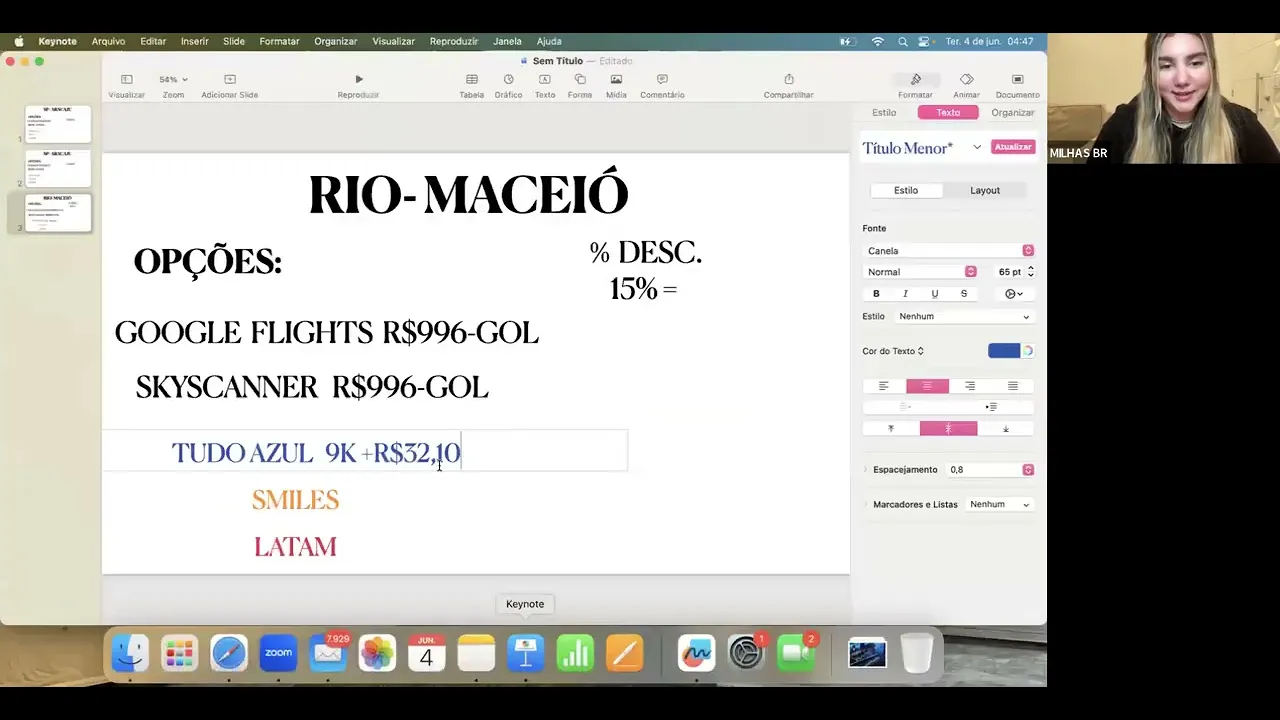1280x720 pixels.
Task: Open Numbers app from the Dock
Action: (x=575, y=654)
